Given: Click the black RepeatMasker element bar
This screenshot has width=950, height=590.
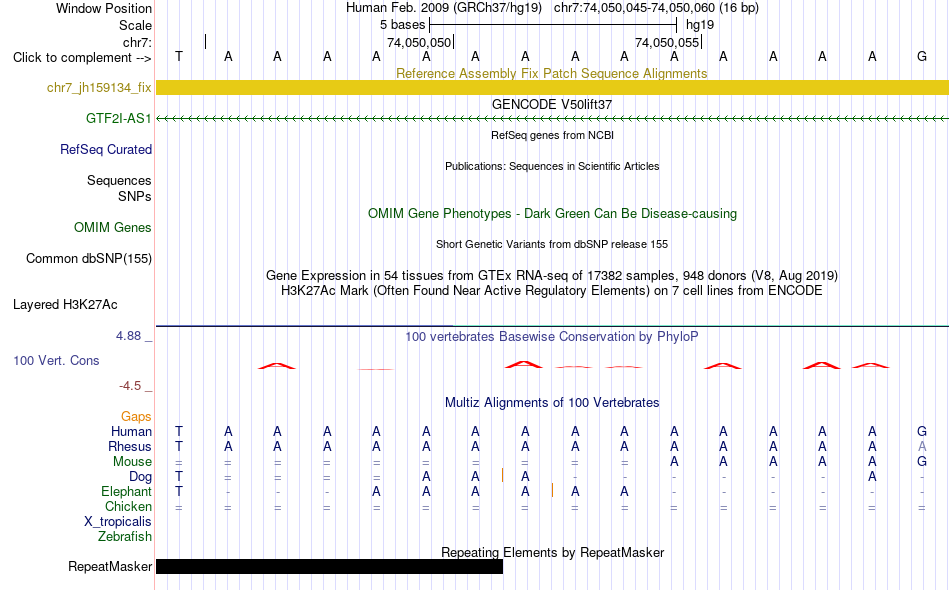Looking at the screenshot, I should (x=330, y=566).
